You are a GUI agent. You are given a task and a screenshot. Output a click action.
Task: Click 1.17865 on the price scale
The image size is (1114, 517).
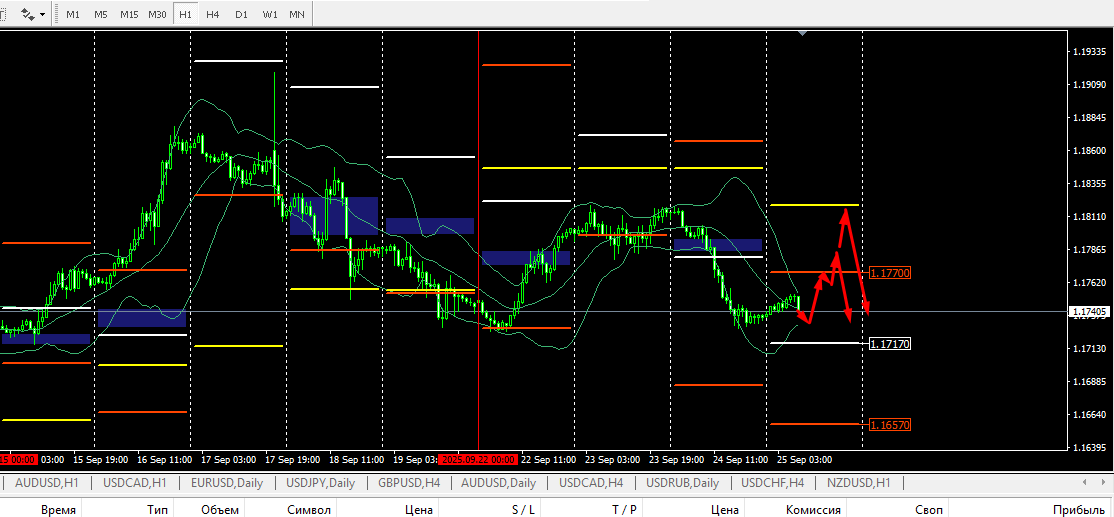[x=1090, y=249]
